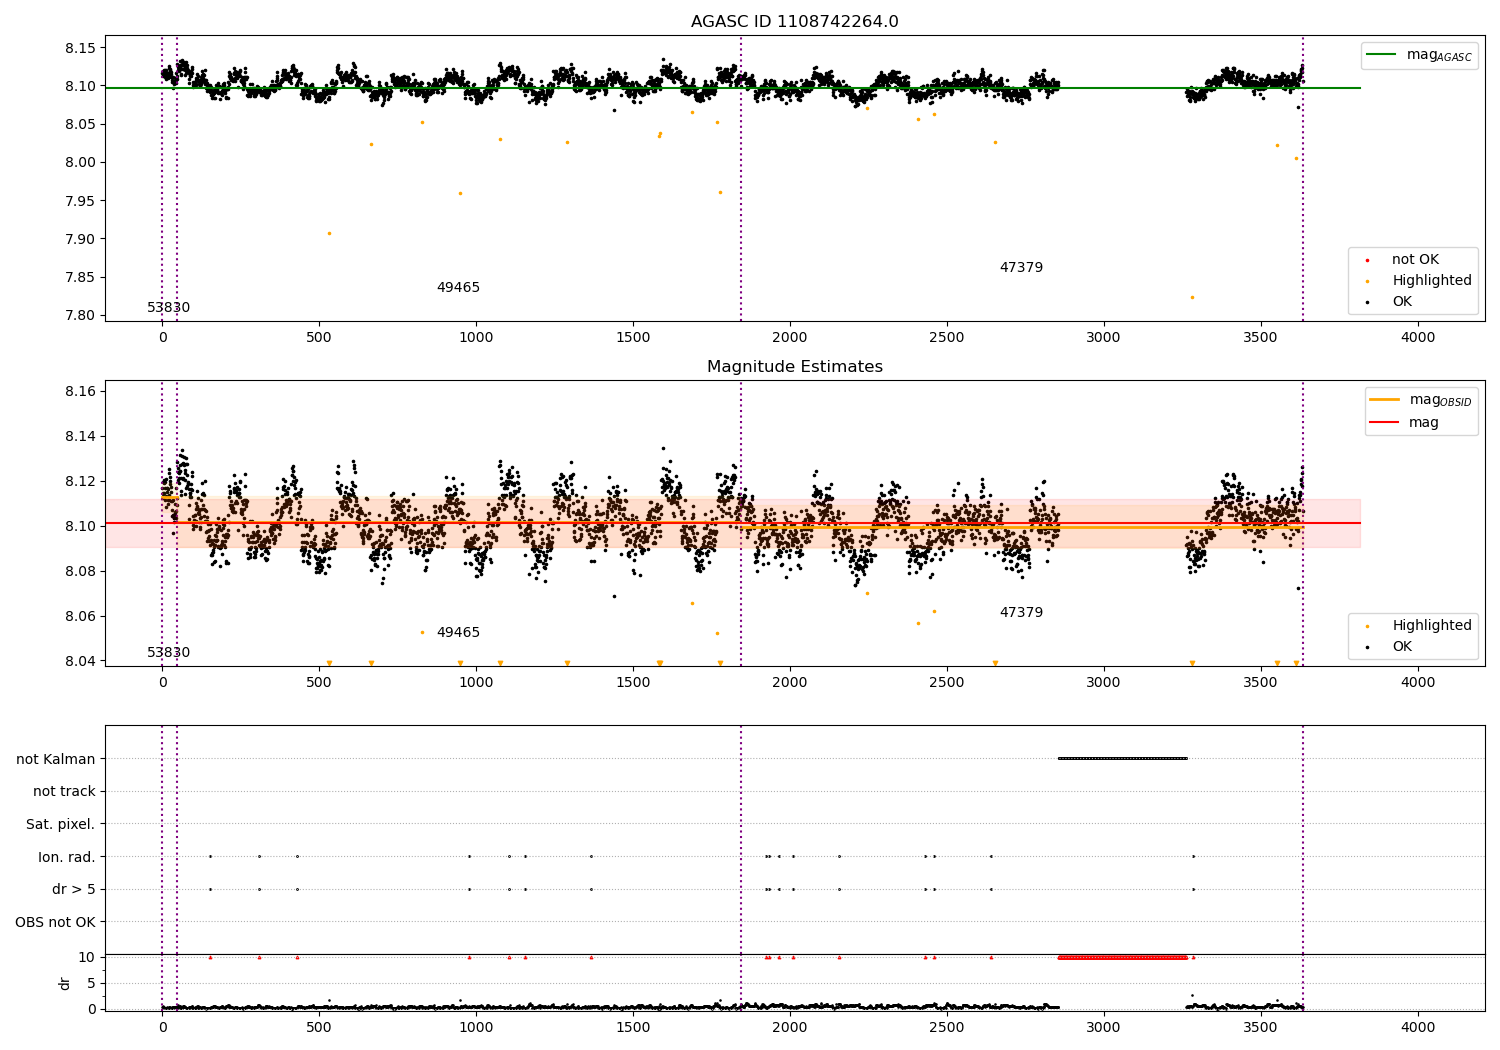1500x1050 pixels.
Task: Click the '4000' x-tick under top plot
Action: pos(1418,338)
